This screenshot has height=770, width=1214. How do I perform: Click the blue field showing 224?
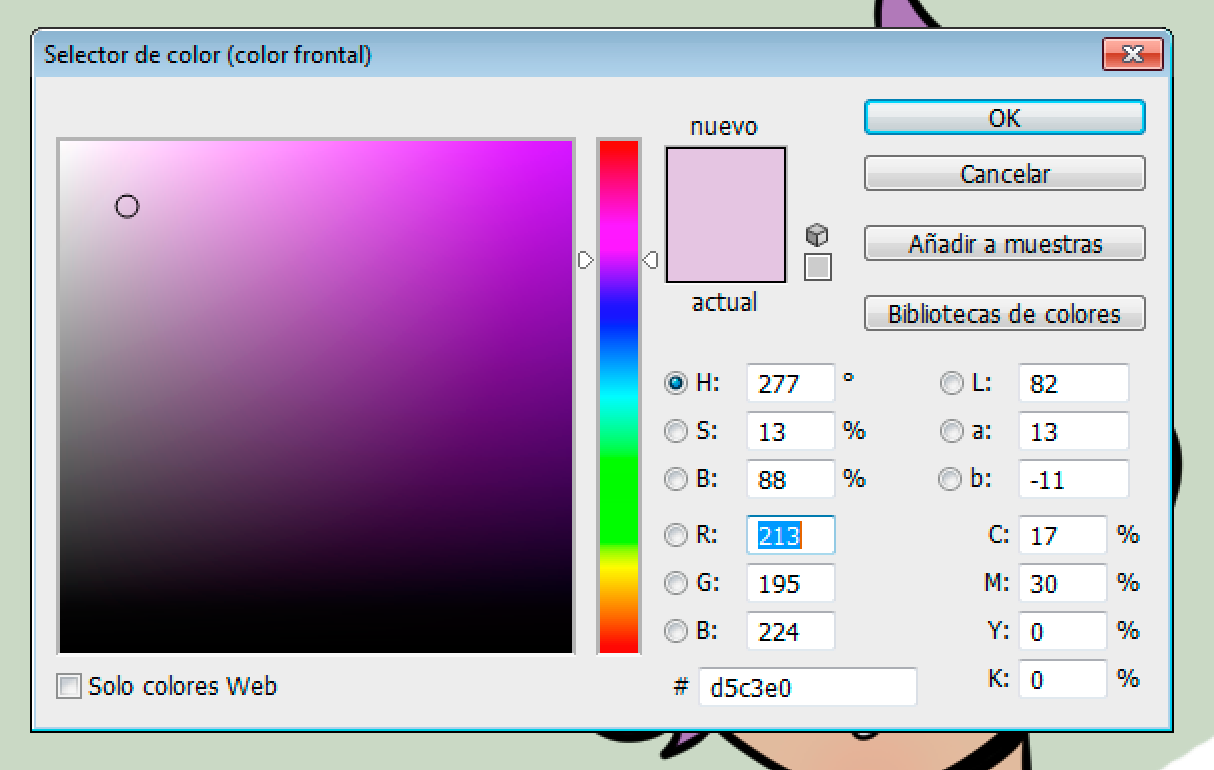tap(790, 632)
